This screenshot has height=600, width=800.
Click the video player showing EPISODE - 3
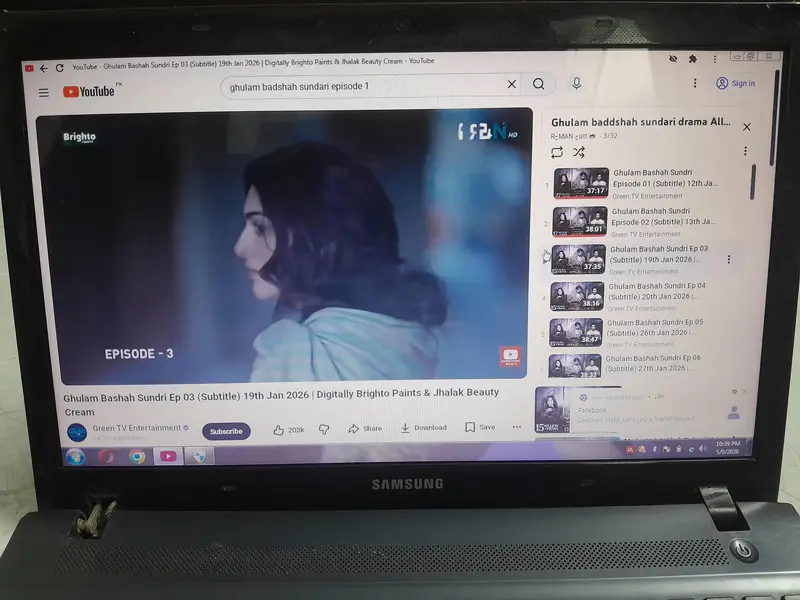(284, 245)
